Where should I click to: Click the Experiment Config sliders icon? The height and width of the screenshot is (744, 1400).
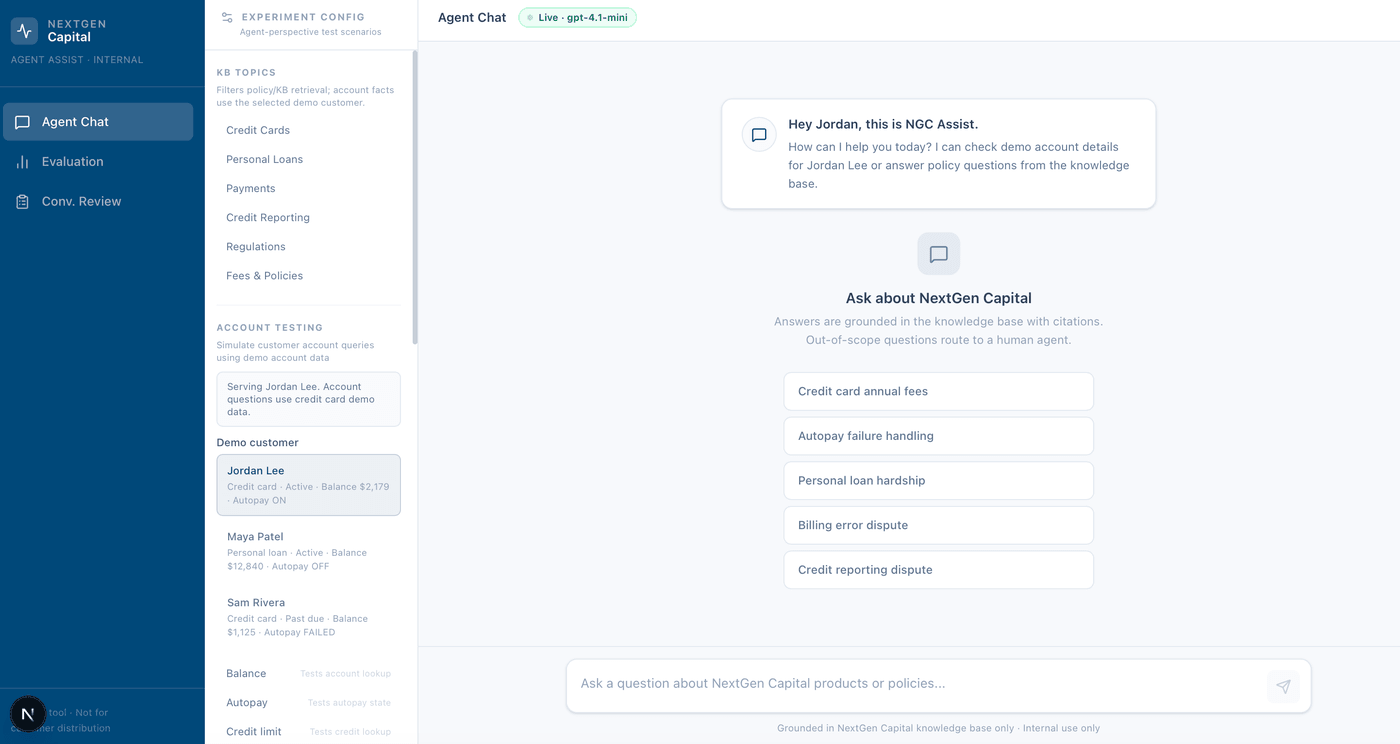point(227,17)
